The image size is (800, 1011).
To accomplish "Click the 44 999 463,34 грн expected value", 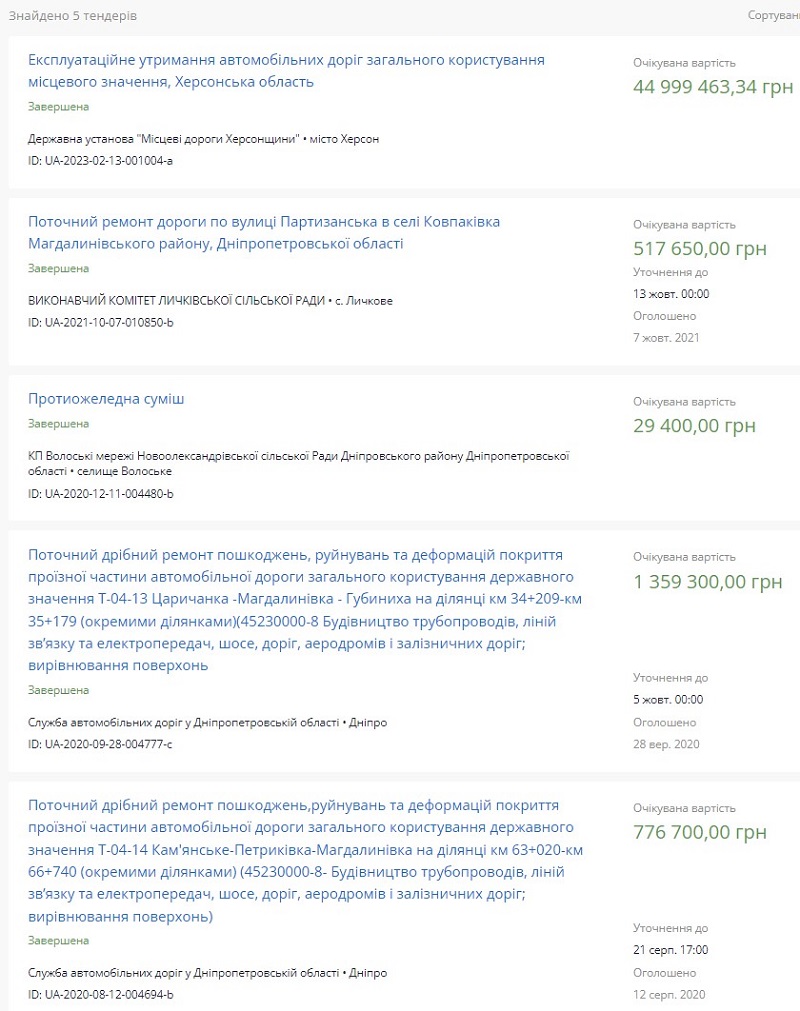I will (x=713, y=87).
